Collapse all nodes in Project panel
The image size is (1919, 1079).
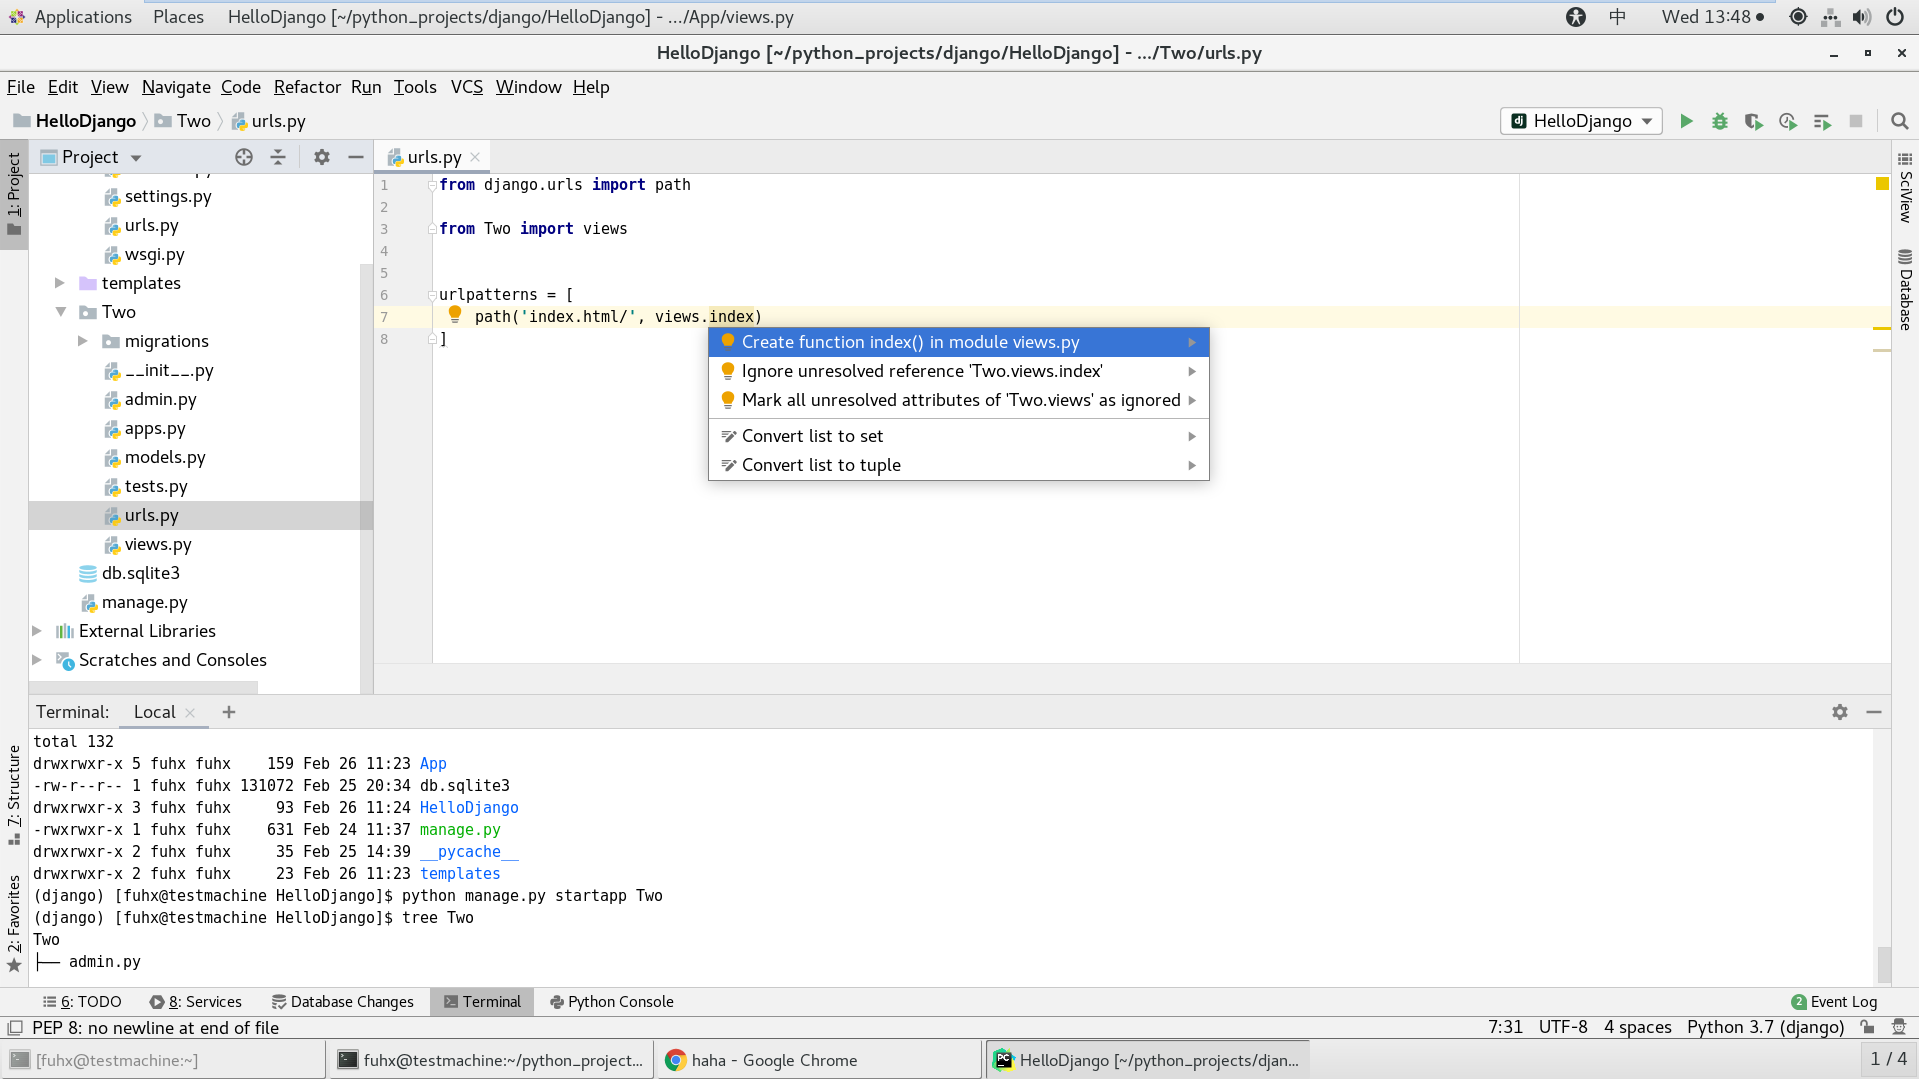[278, 157]
